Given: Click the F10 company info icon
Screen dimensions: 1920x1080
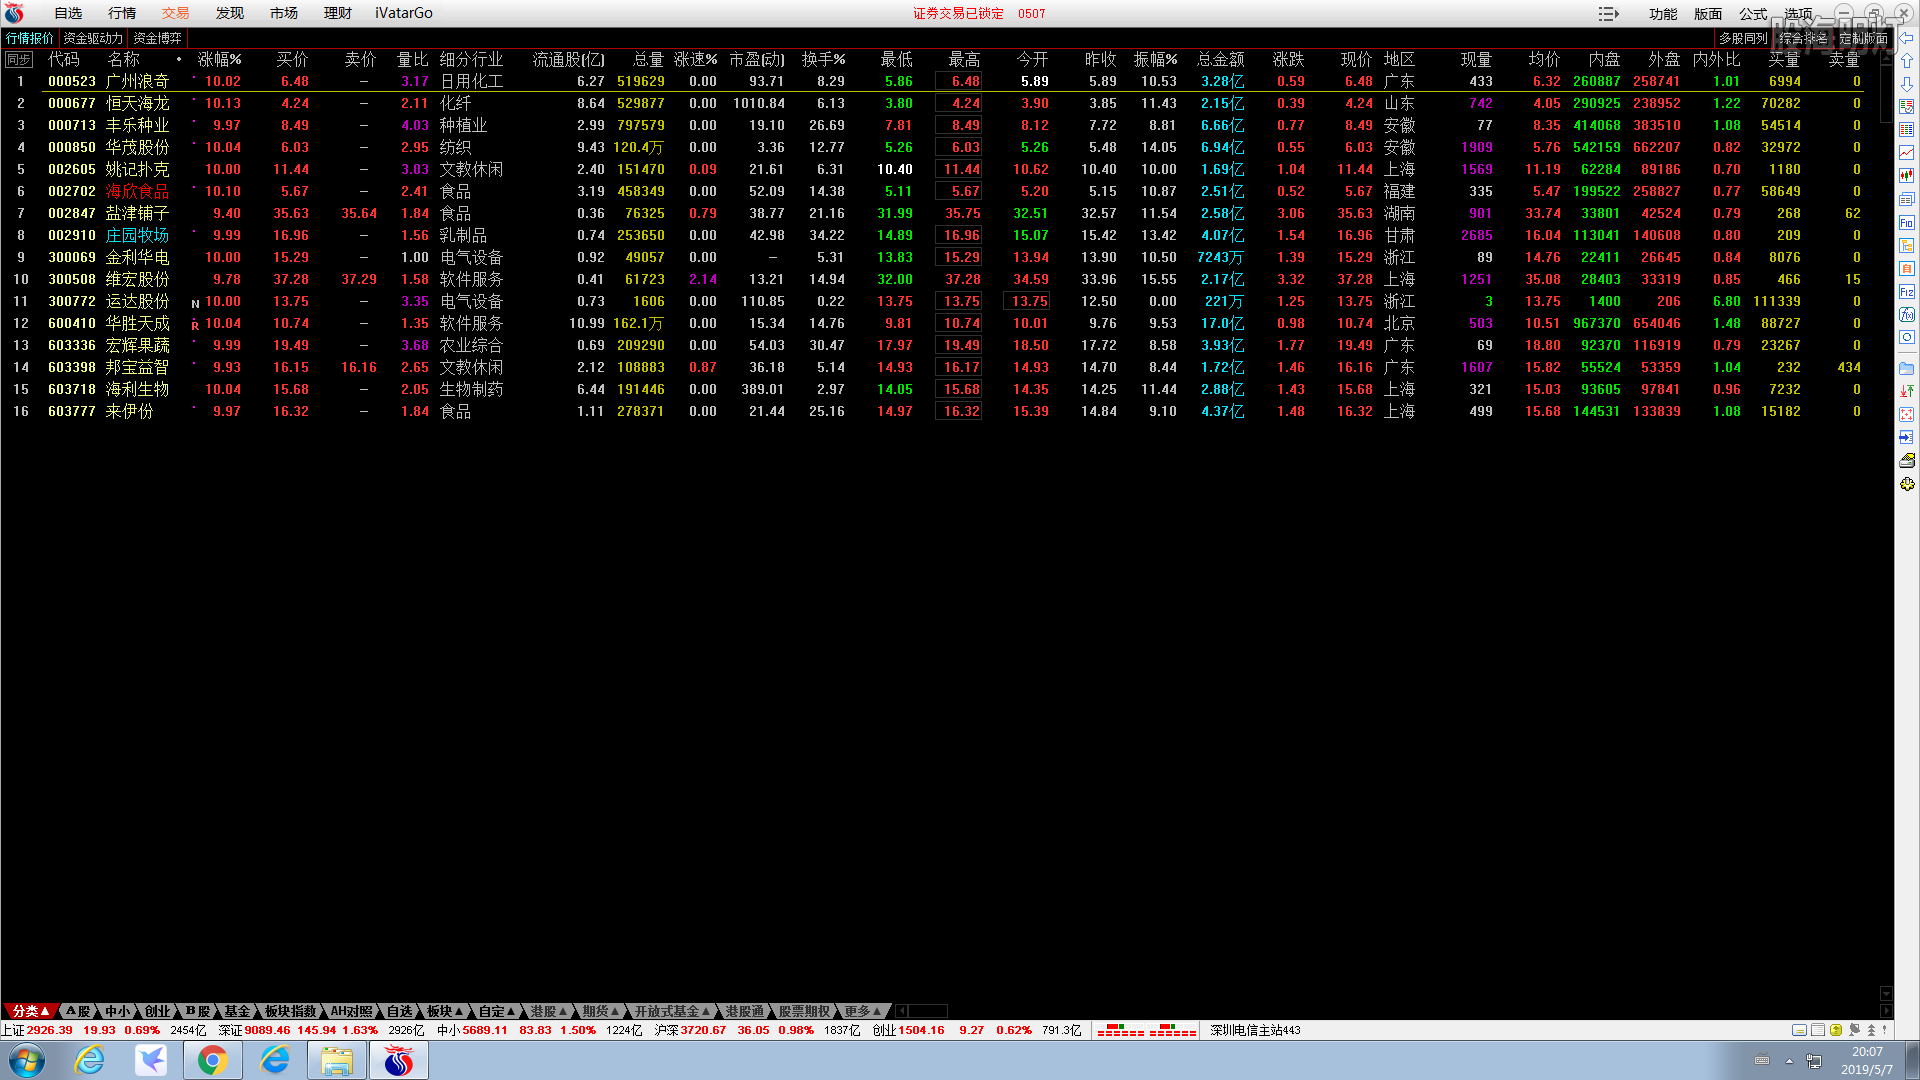Looking at the screenshot, I should coord(1907,222).
